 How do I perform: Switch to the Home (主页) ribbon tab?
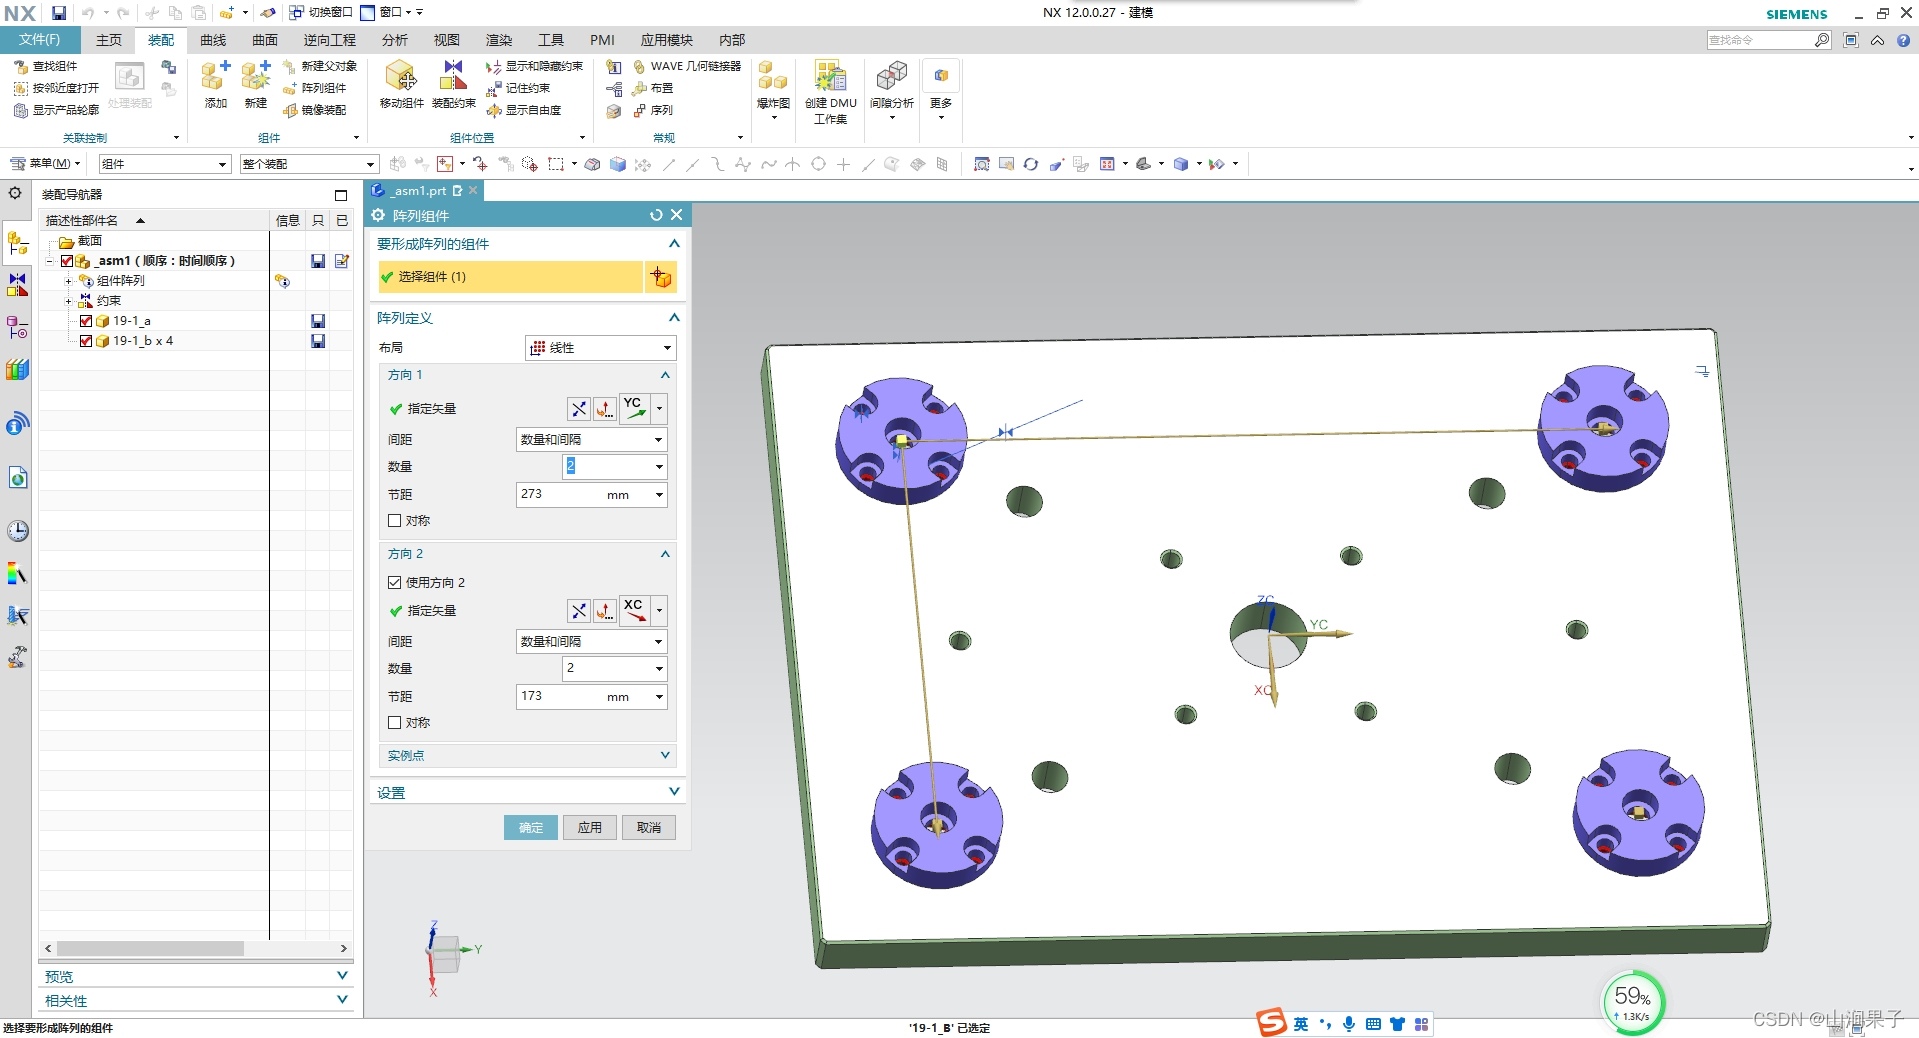click(x=109, y=40)
